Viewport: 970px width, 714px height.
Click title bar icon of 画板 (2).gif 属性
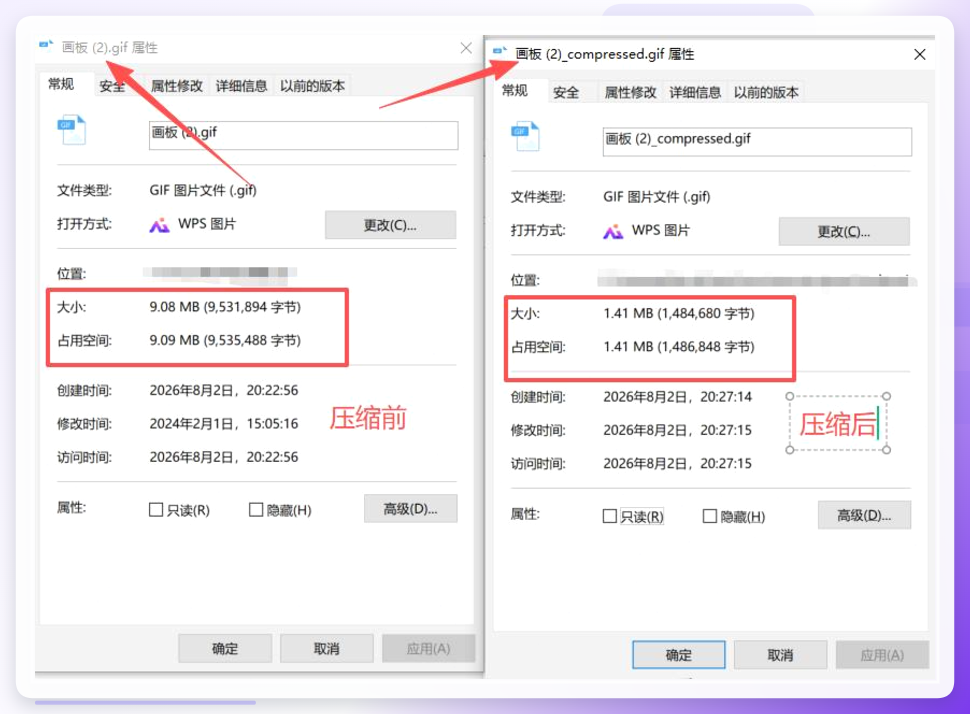(46, 46)
